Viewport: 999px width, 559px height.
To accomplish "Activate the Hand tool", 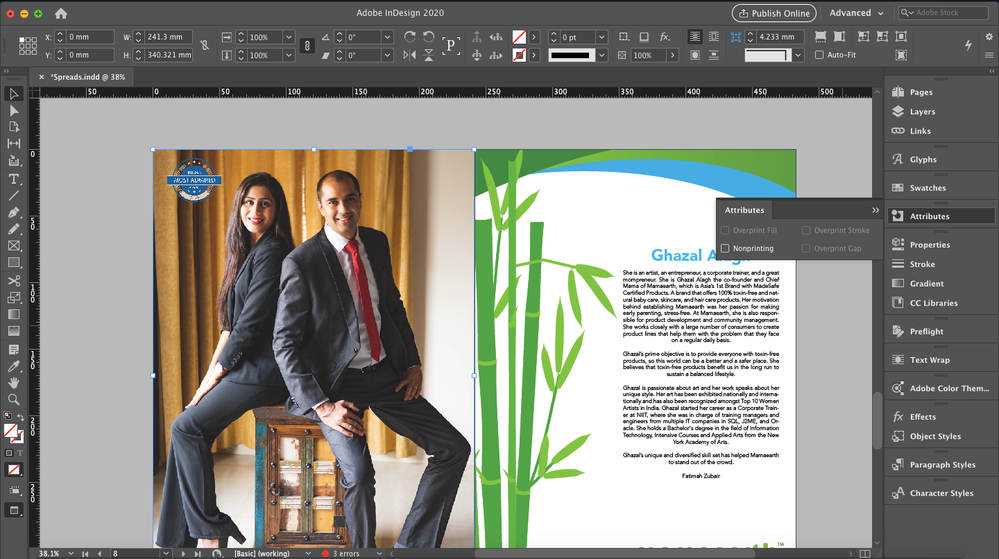I will tap(14, 383).
